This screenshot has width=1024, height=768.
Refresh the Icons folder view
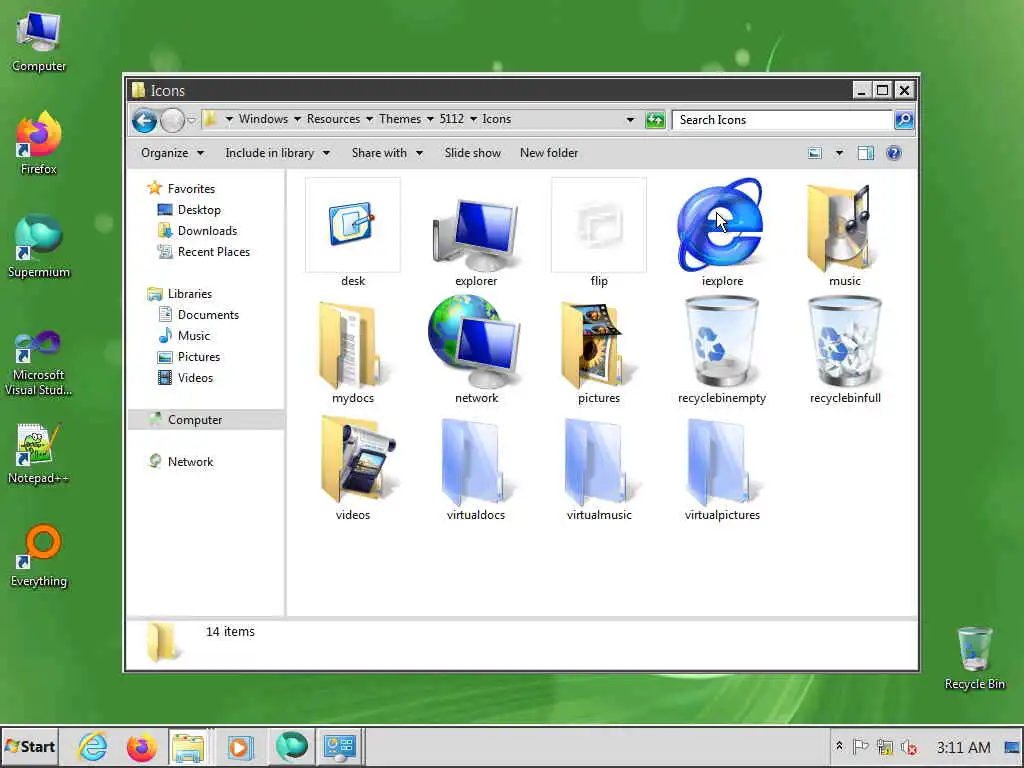point(654,120)
